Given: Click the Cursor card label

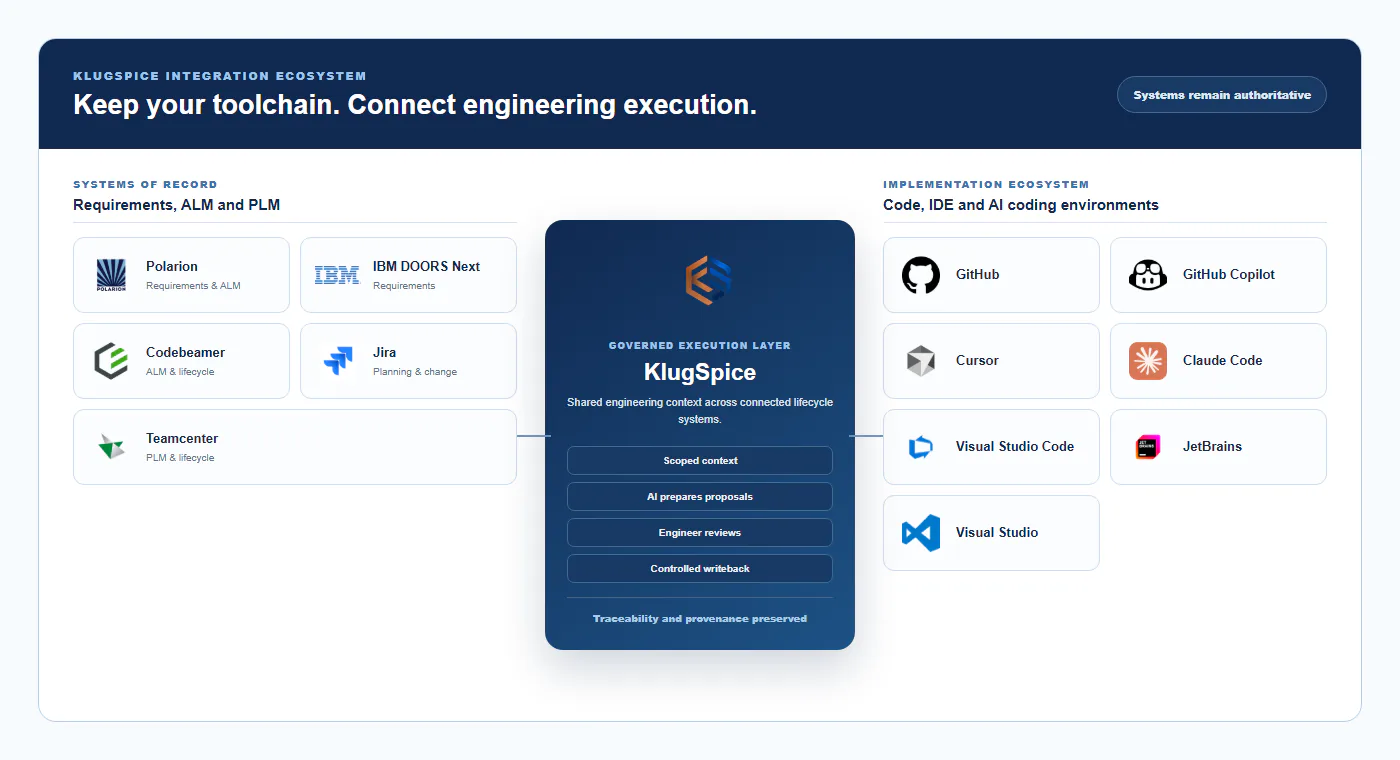Looking at the screenshot, I should [x=977, y=361].
